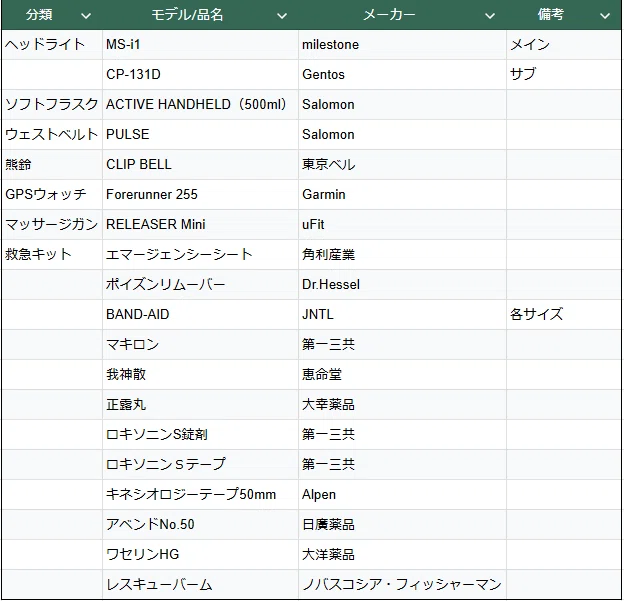Select the メーカー header label
624x601 pixels.
[389, 15]
